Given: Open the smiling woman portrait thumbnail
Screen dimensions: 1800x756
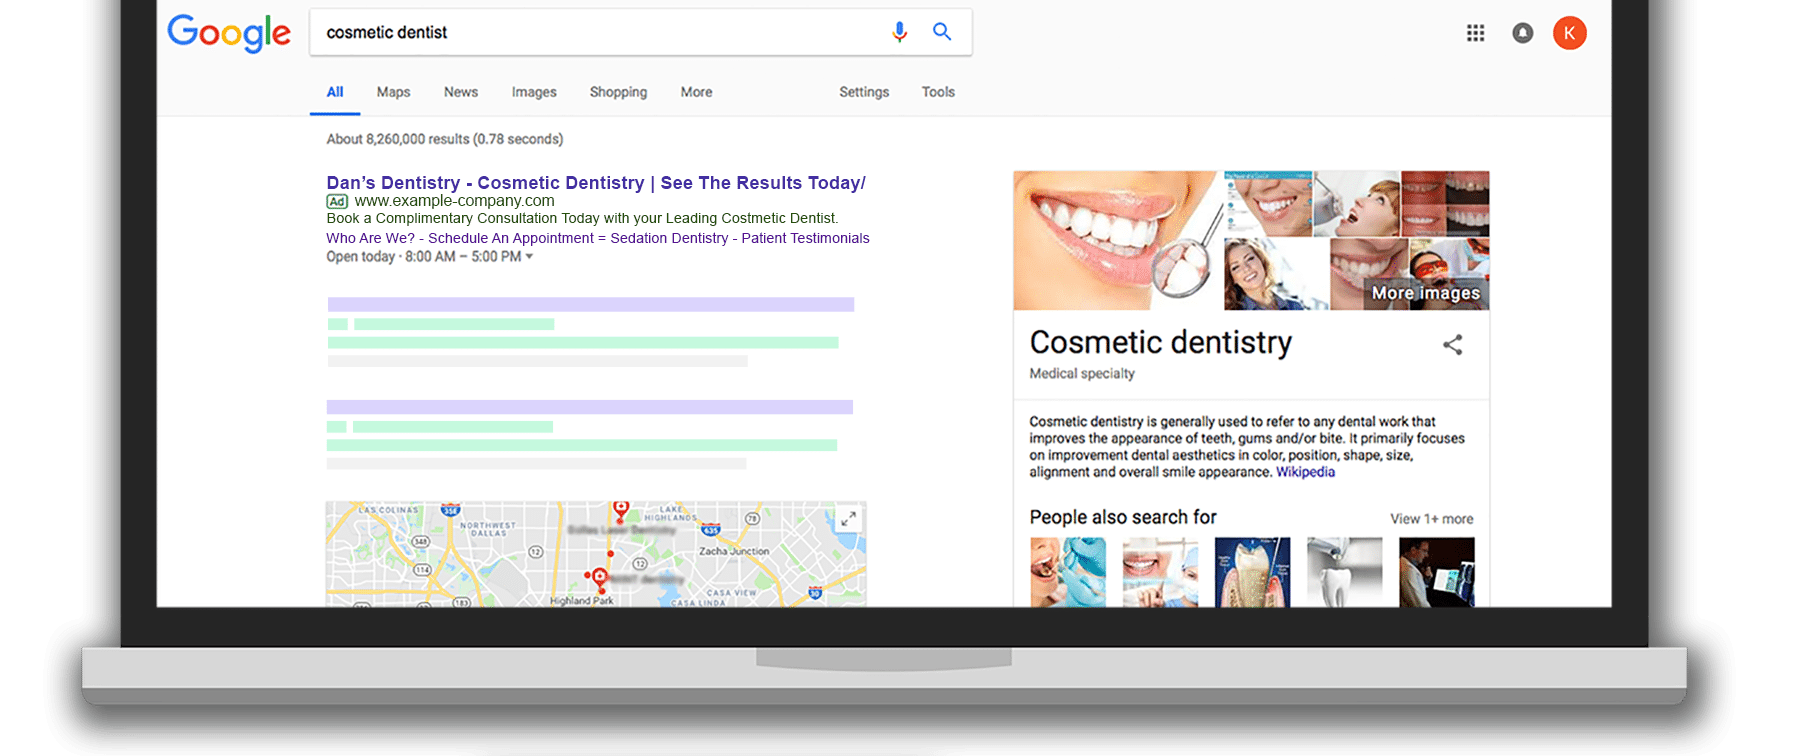Looking at the screenshot, I should pos(1275,274).
